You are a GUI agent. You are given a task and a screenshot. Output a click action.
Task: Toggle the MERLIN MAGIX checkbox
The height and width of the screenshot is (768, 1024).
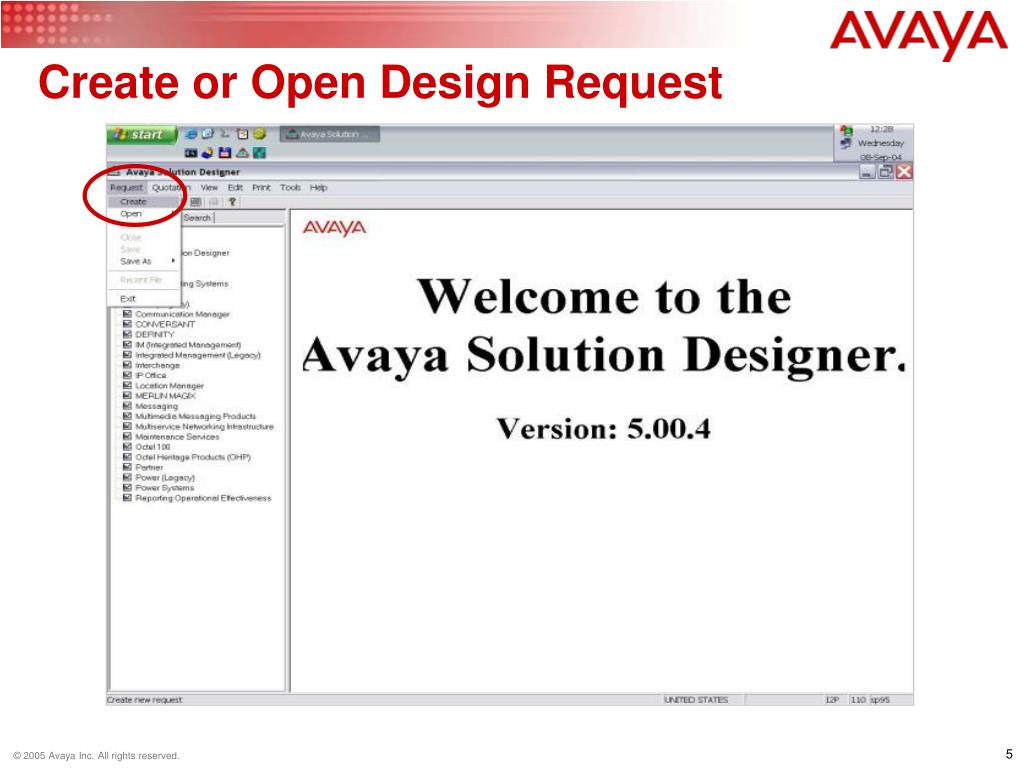click(127, 396)
